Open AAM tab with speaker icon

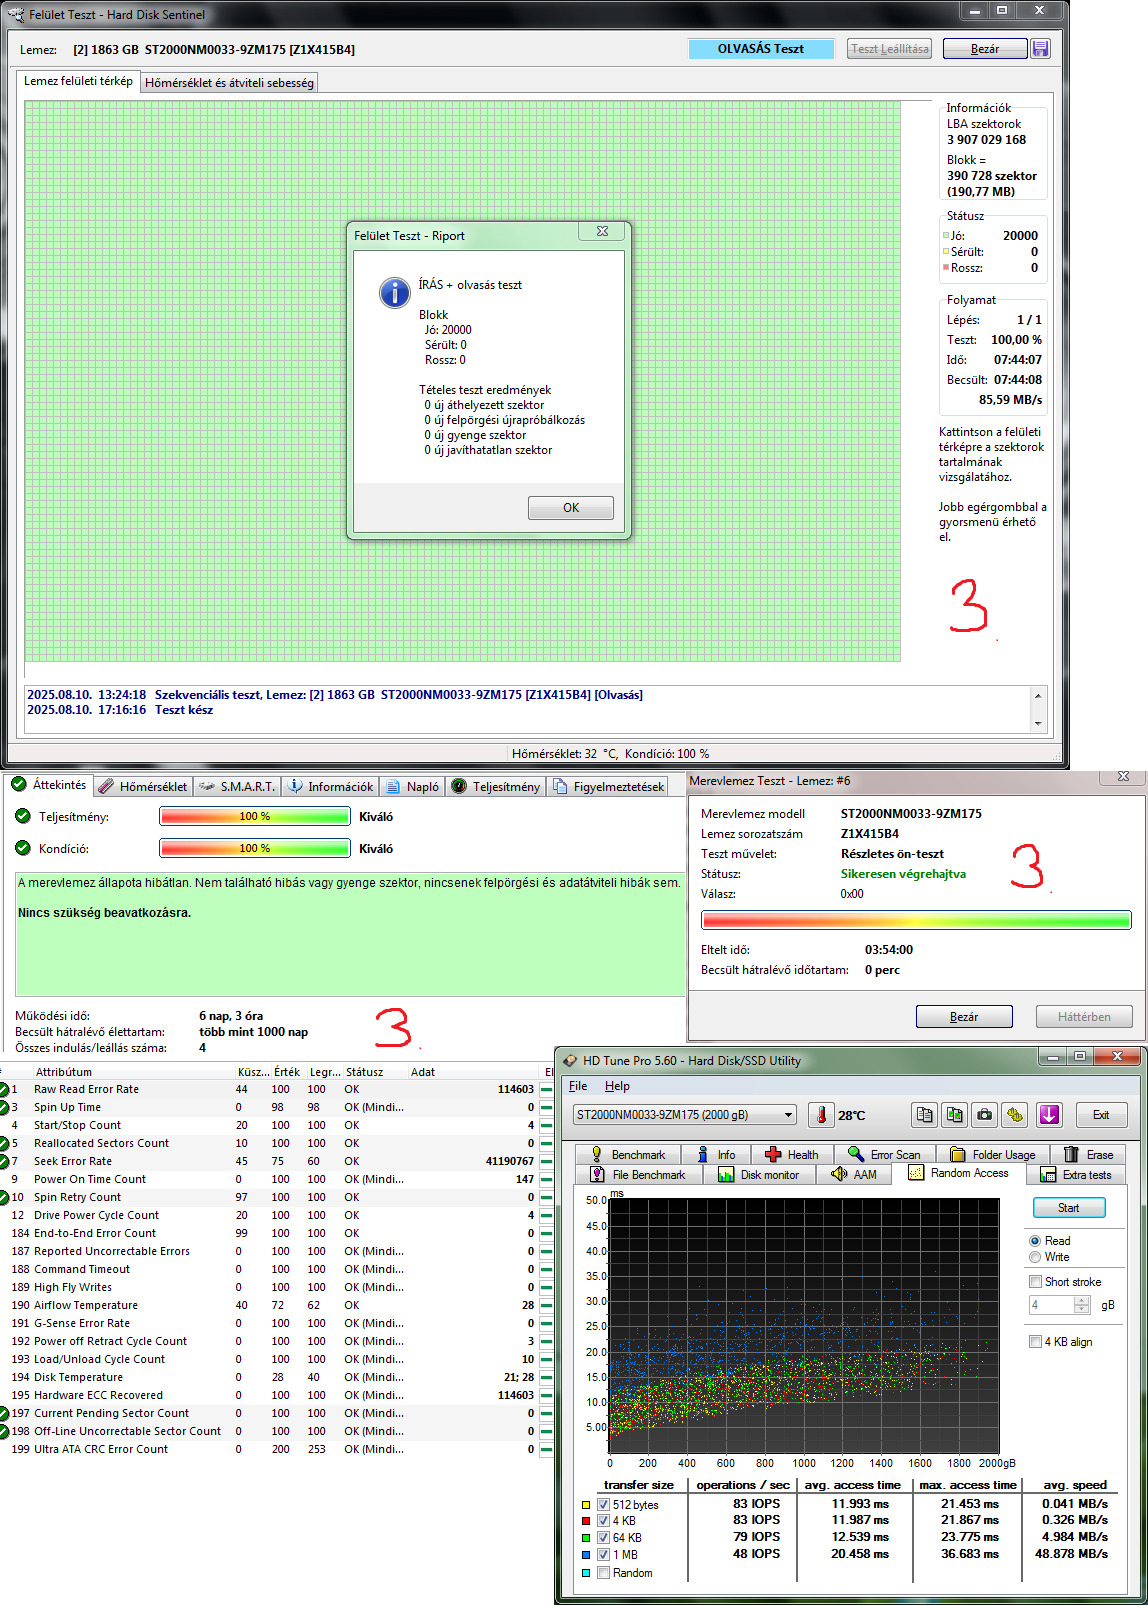tap(853, 1174)
